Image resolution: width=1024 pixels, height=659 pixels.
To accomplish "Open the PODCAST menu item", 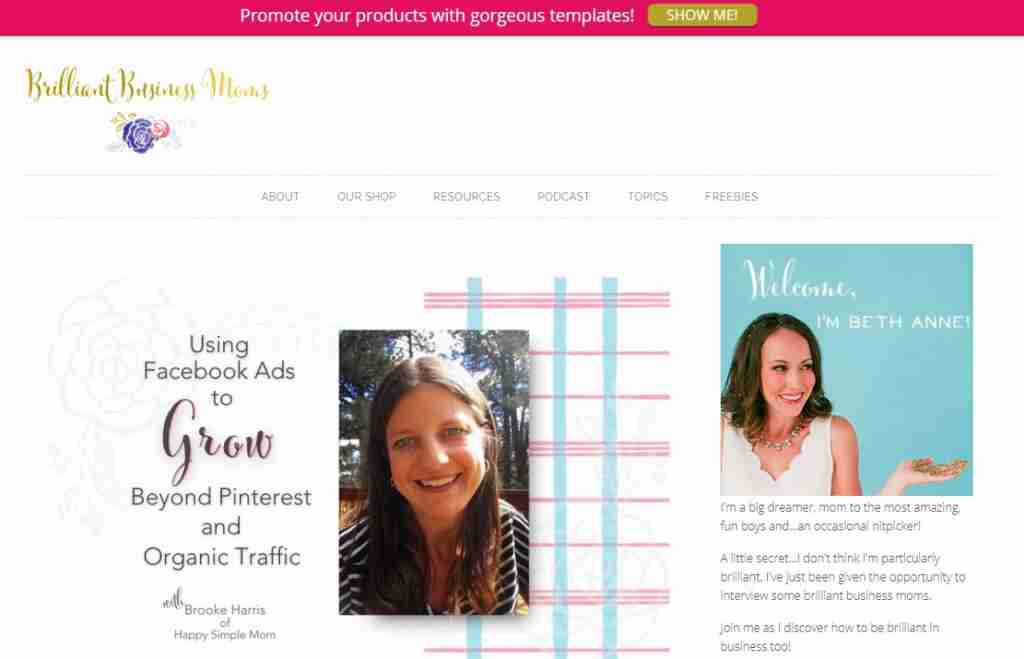I will tap(564, 197).
